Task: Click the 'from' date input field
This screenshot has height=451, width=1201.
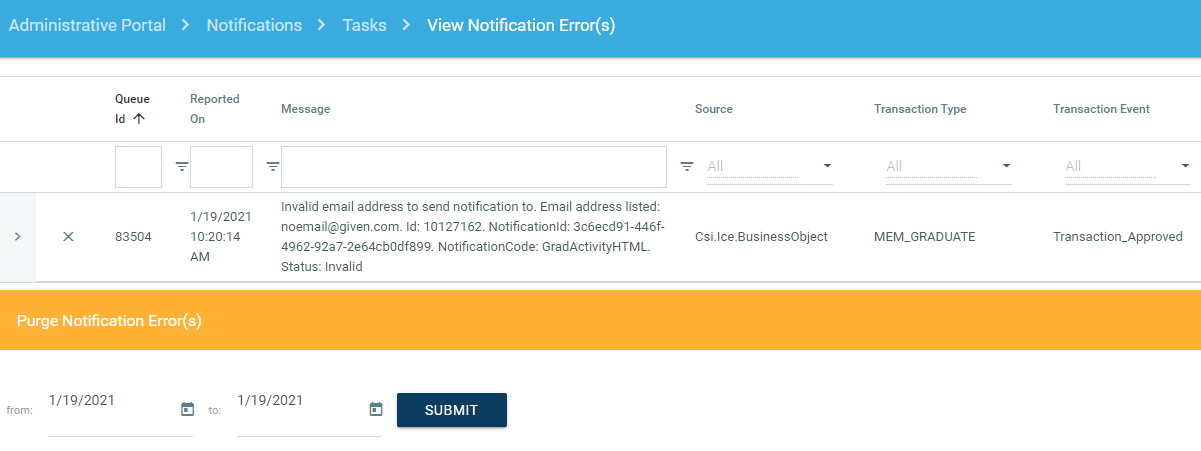Action: coord(110,401)
